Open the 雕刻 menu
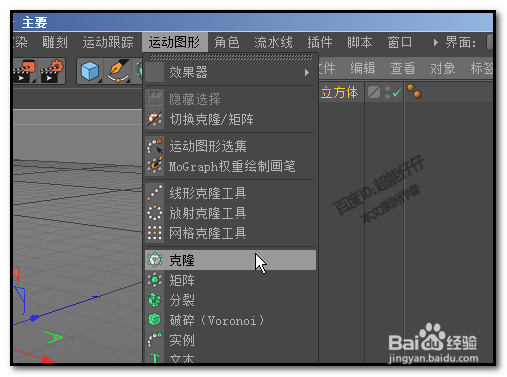 55,42
